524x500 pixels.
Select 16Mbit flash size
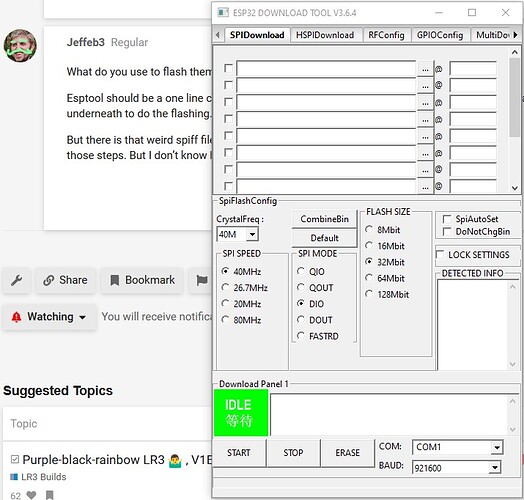(369, 245)
